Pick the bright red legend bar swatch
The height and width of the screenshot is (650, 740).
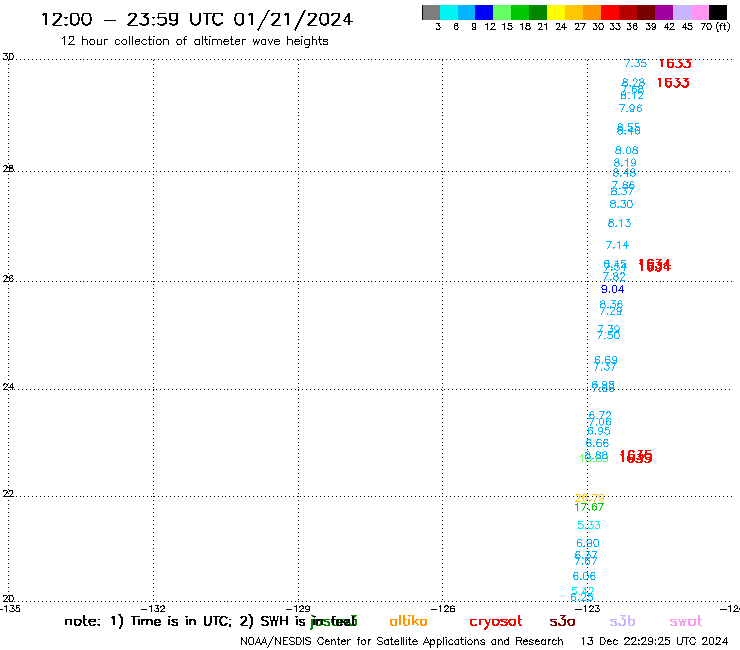610,13
